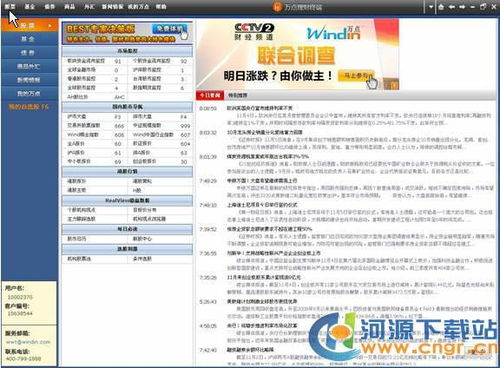The width and height of the screenshot is (500, 368).
Task: Click the 免费体验 button on BEST banner
Action: pos(169,29)
